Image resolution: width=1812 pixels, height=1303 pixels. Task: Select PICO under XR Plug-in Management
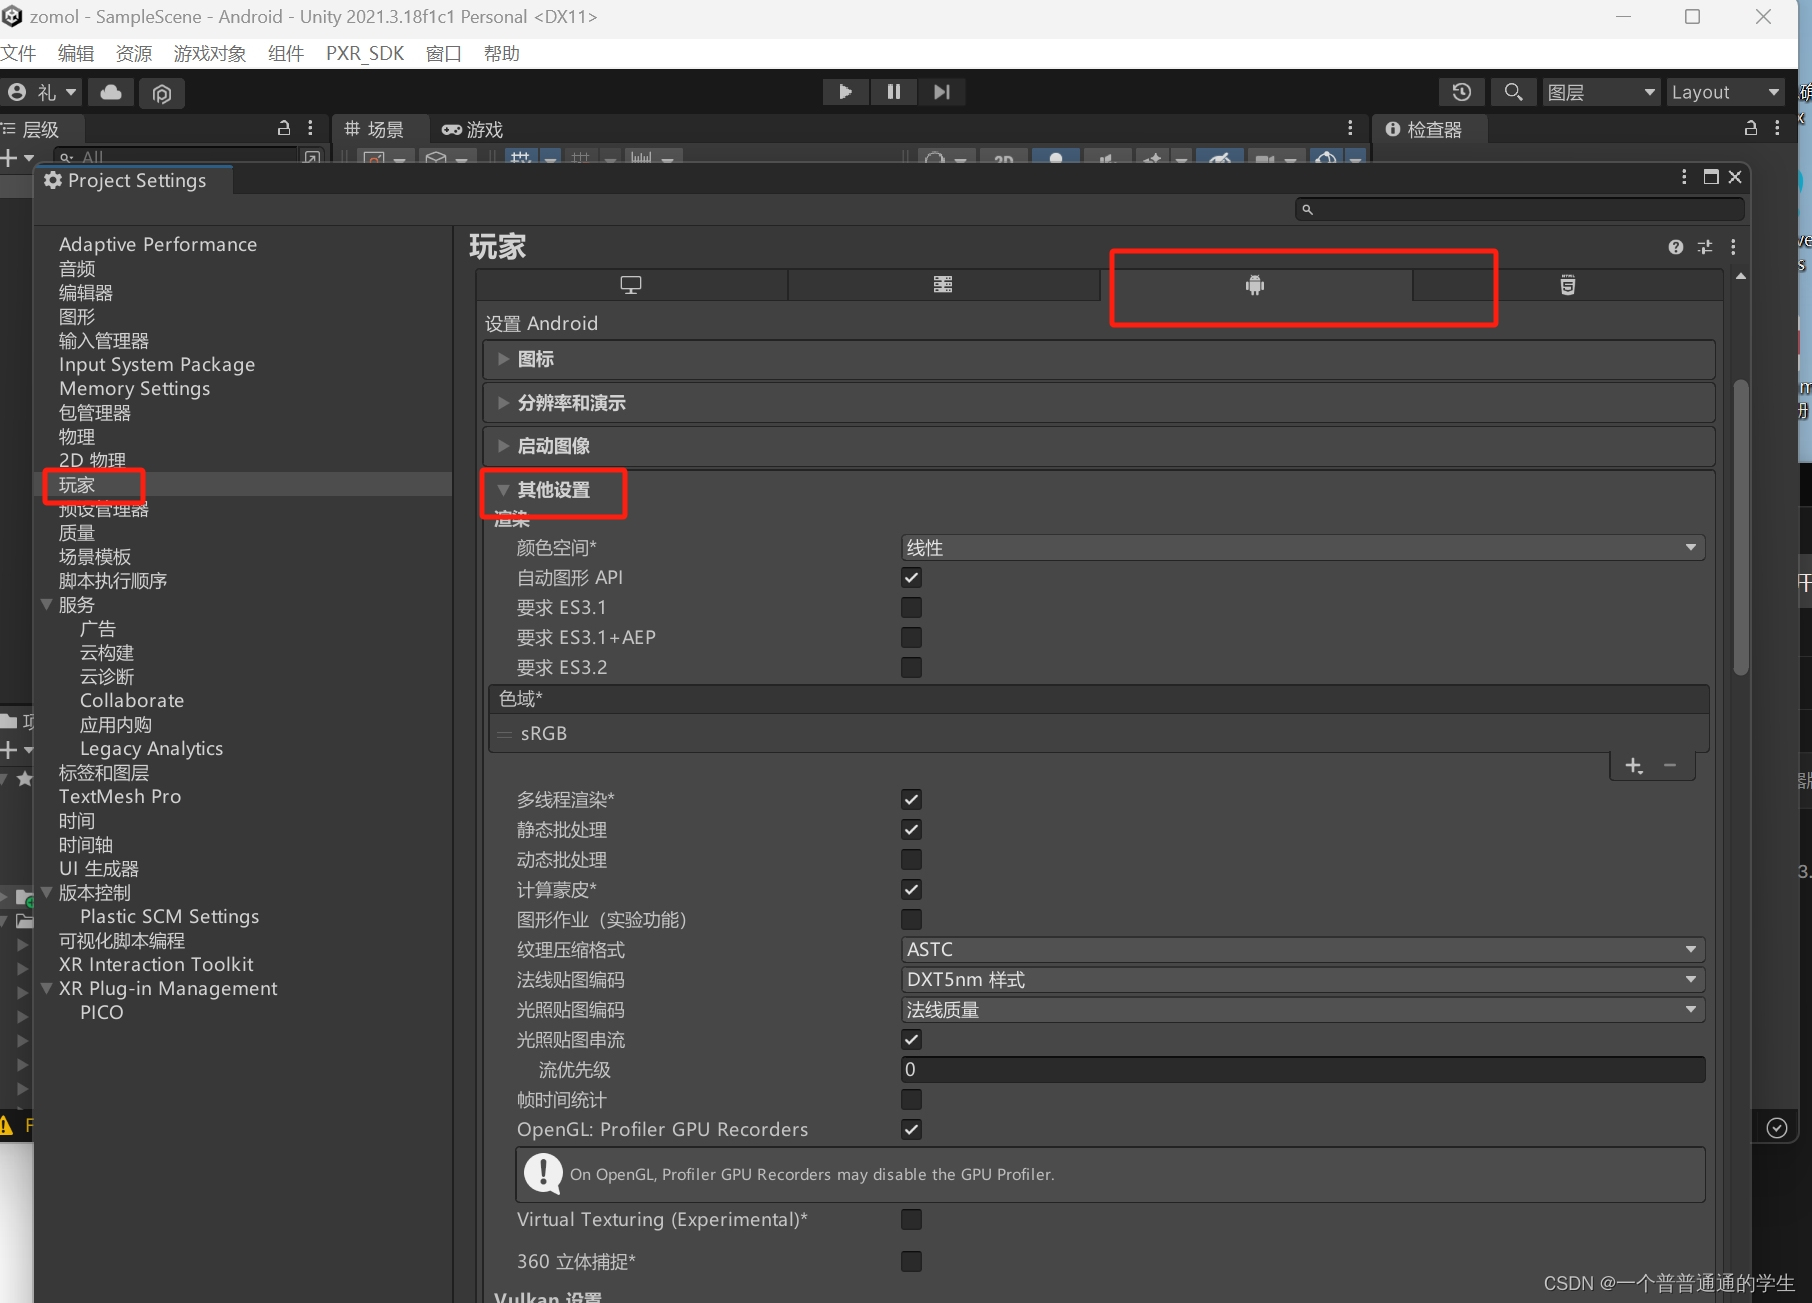102,1013
